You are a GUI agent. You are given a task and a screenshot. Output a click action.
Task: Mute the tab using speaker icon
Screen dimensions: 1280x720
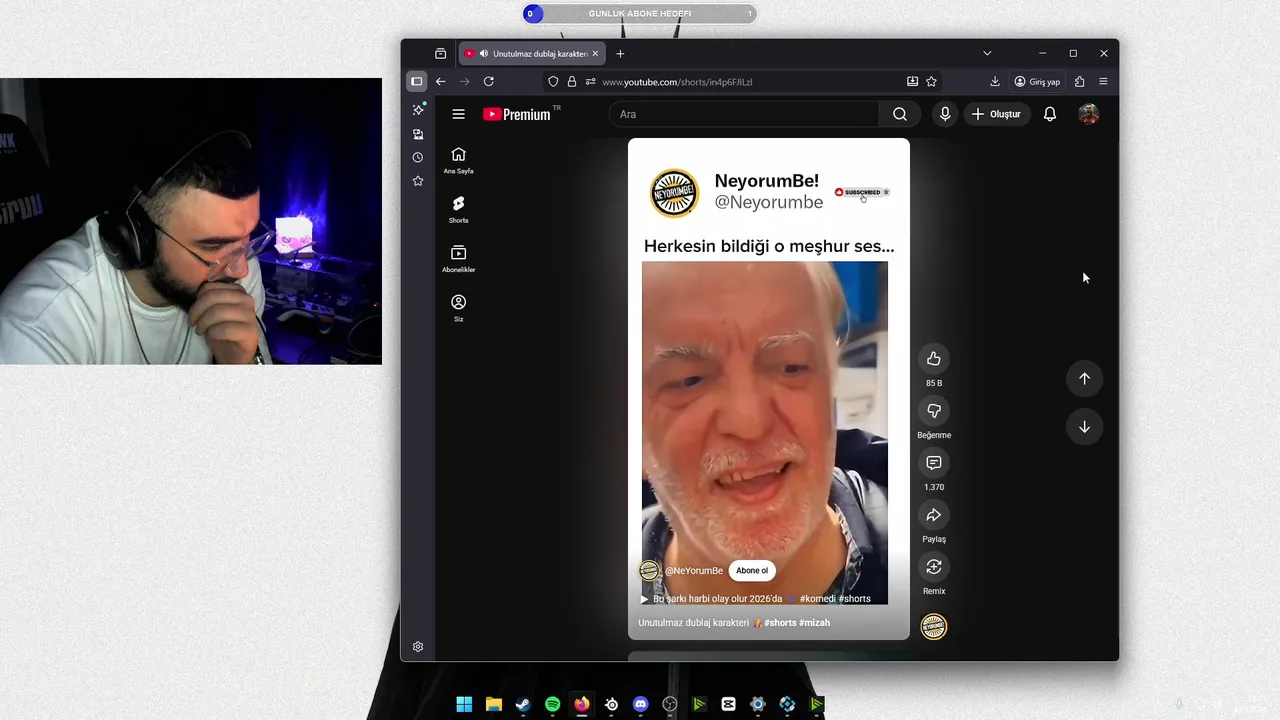point(484,53)
